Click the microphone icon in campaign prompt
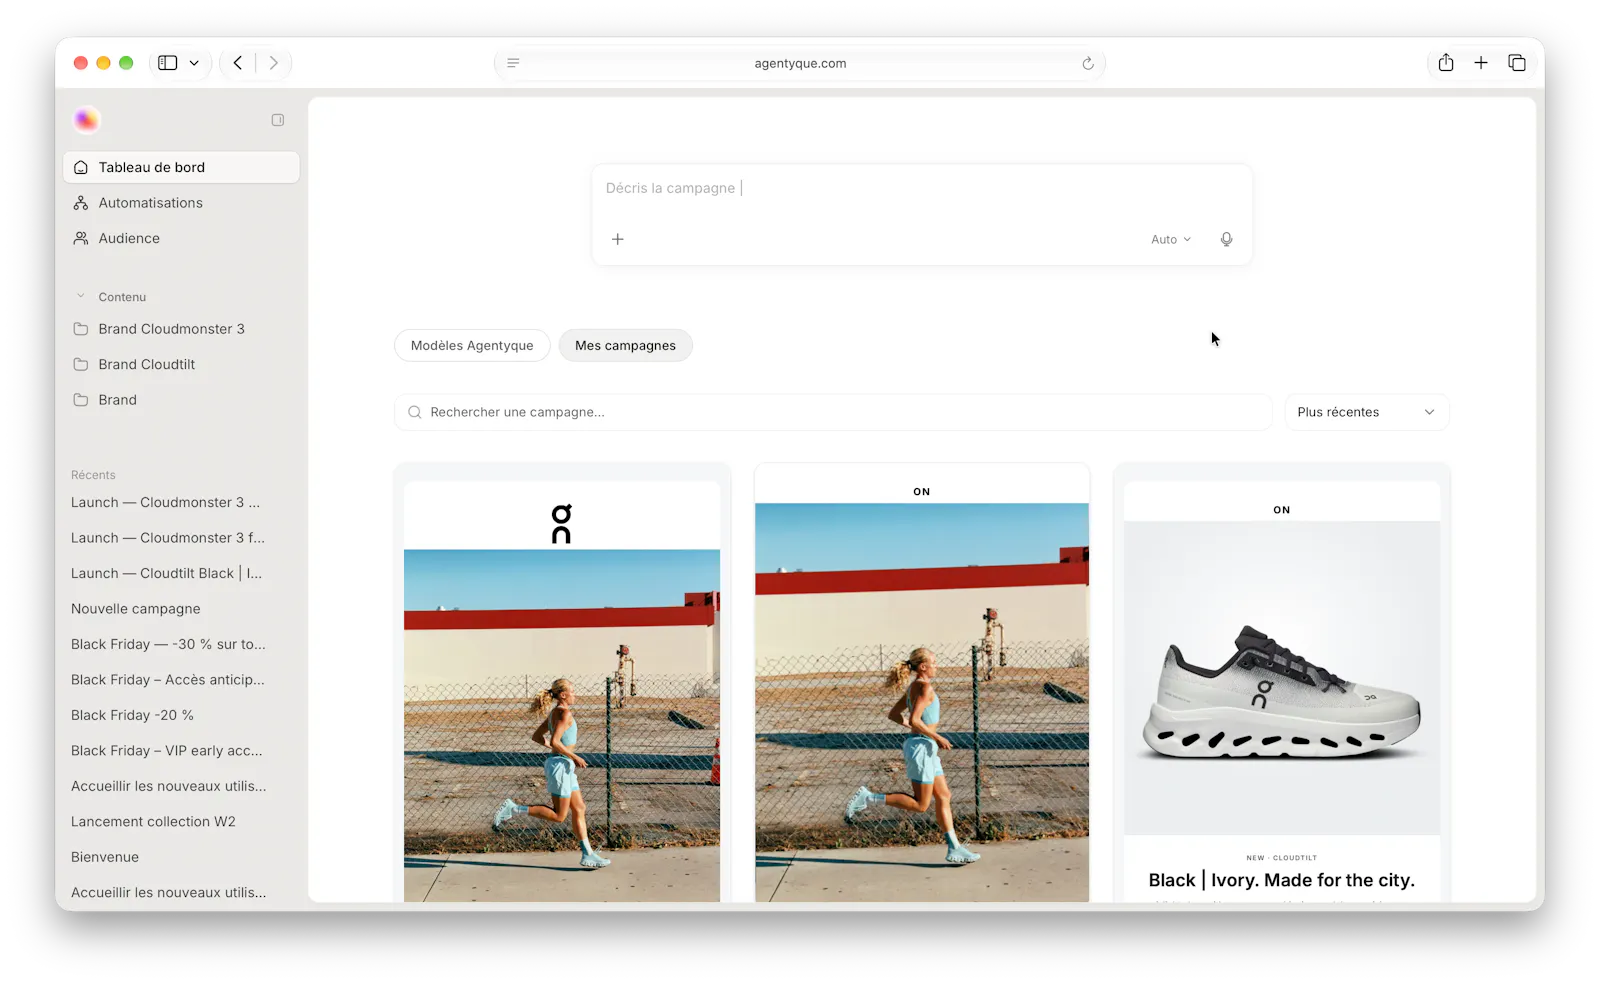Viewport: 1600px width, 984px height. 1226,239
